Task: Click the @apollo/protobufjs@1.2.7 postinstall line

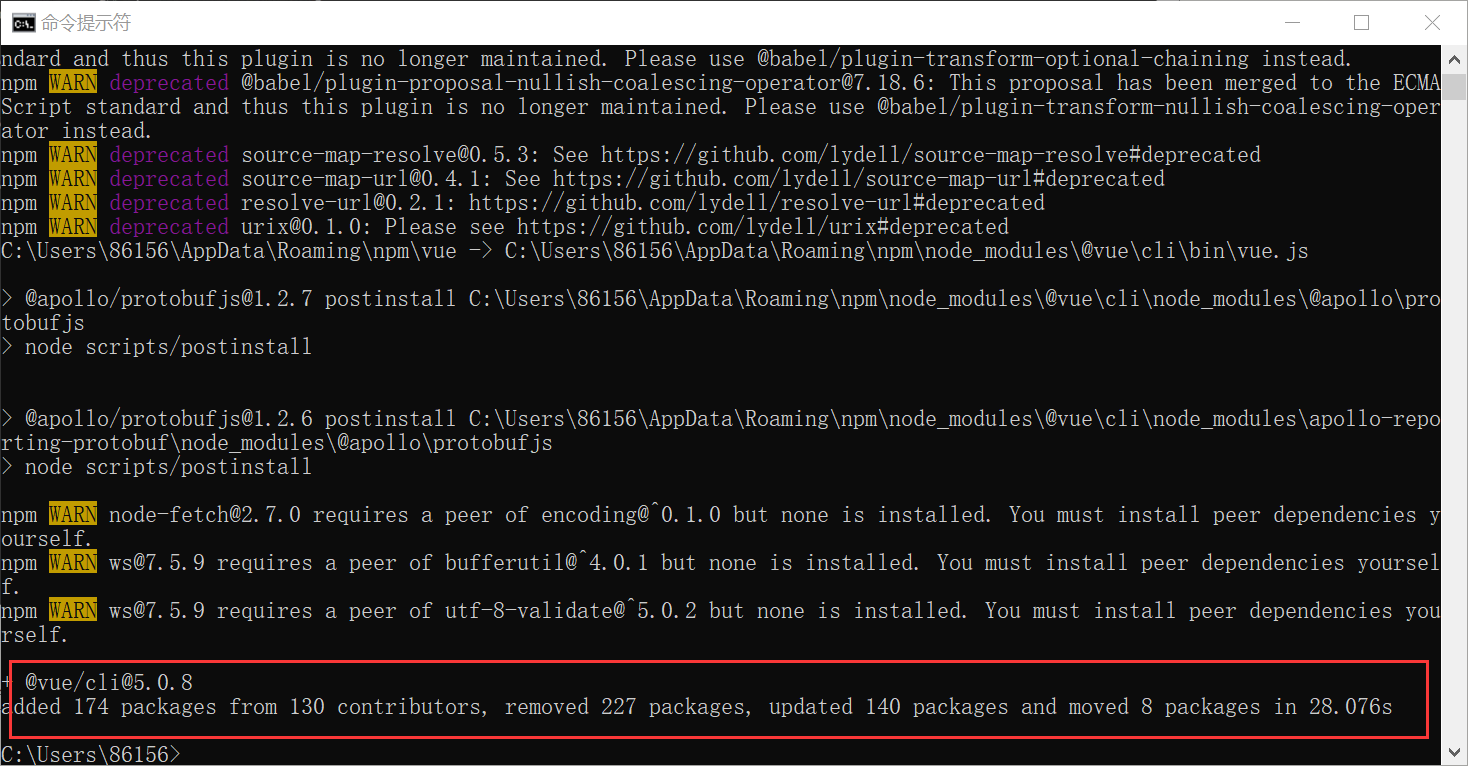Action: 300,298
